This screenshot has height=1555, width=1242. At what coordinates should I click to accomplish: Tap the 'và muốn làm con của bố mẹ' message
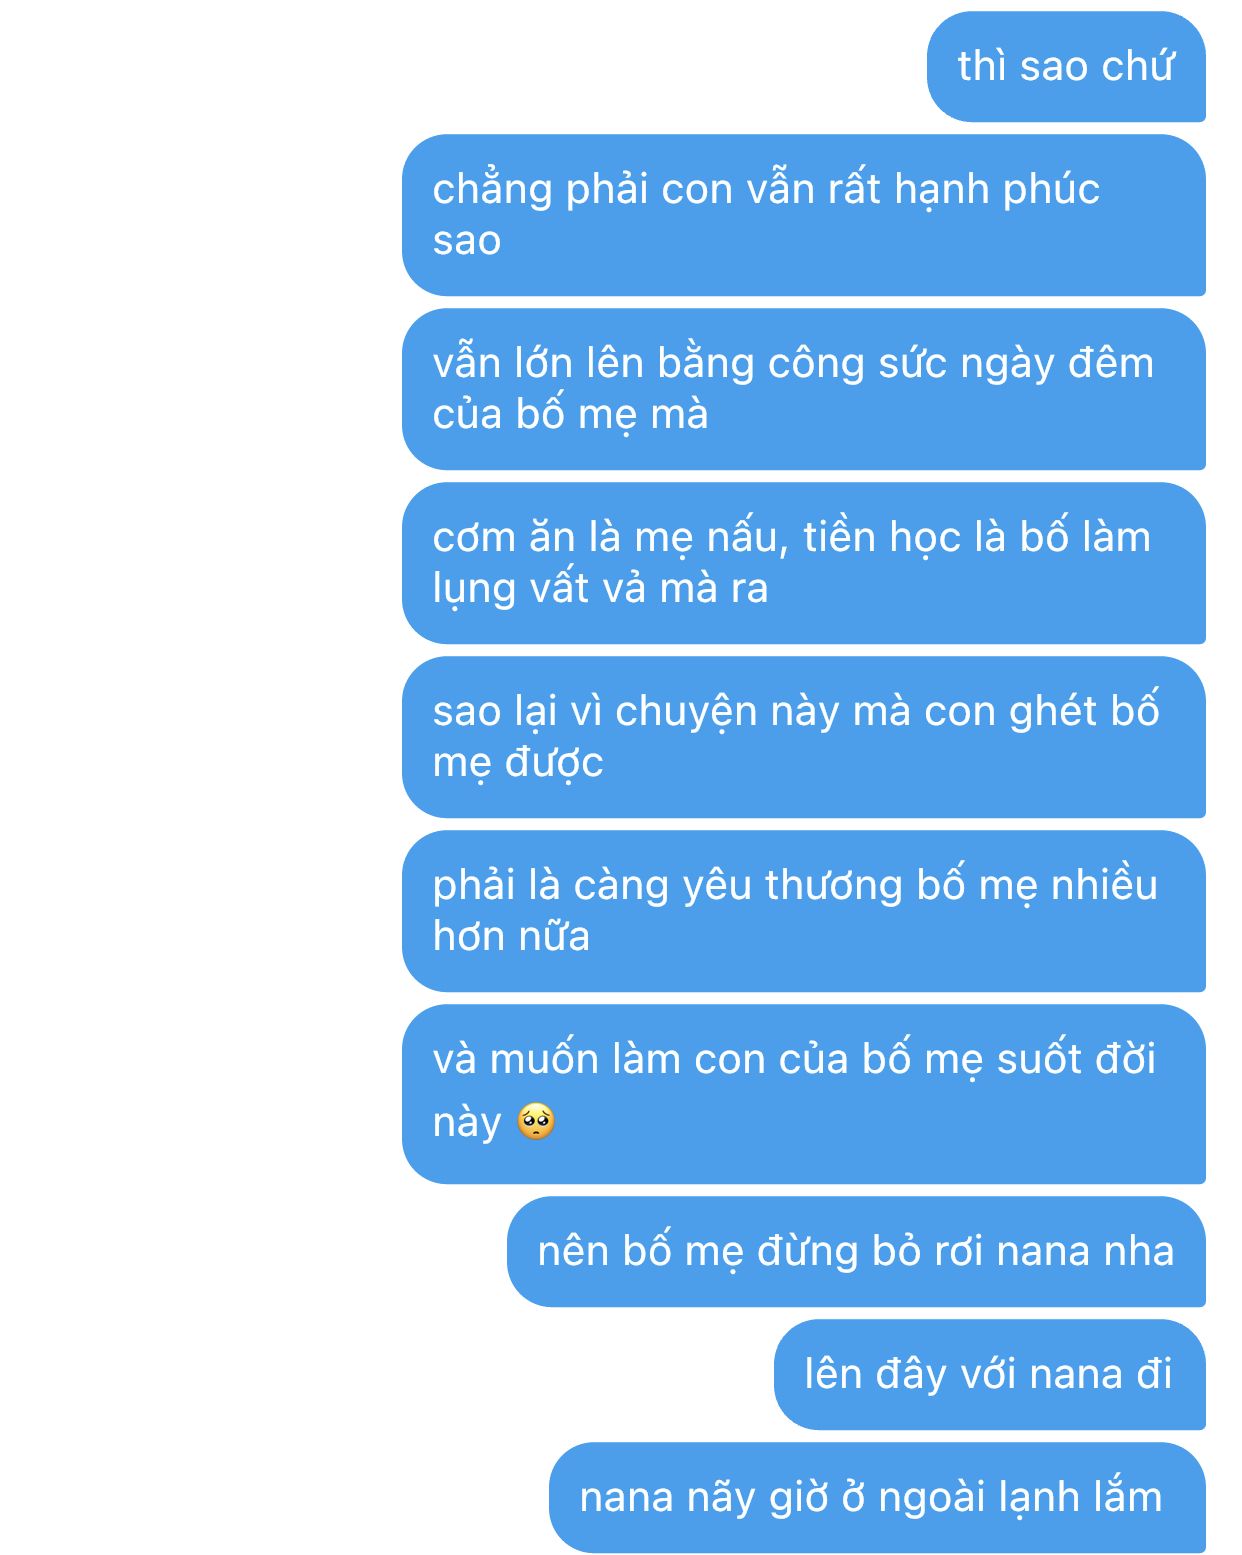click(x=804, y=1094)
